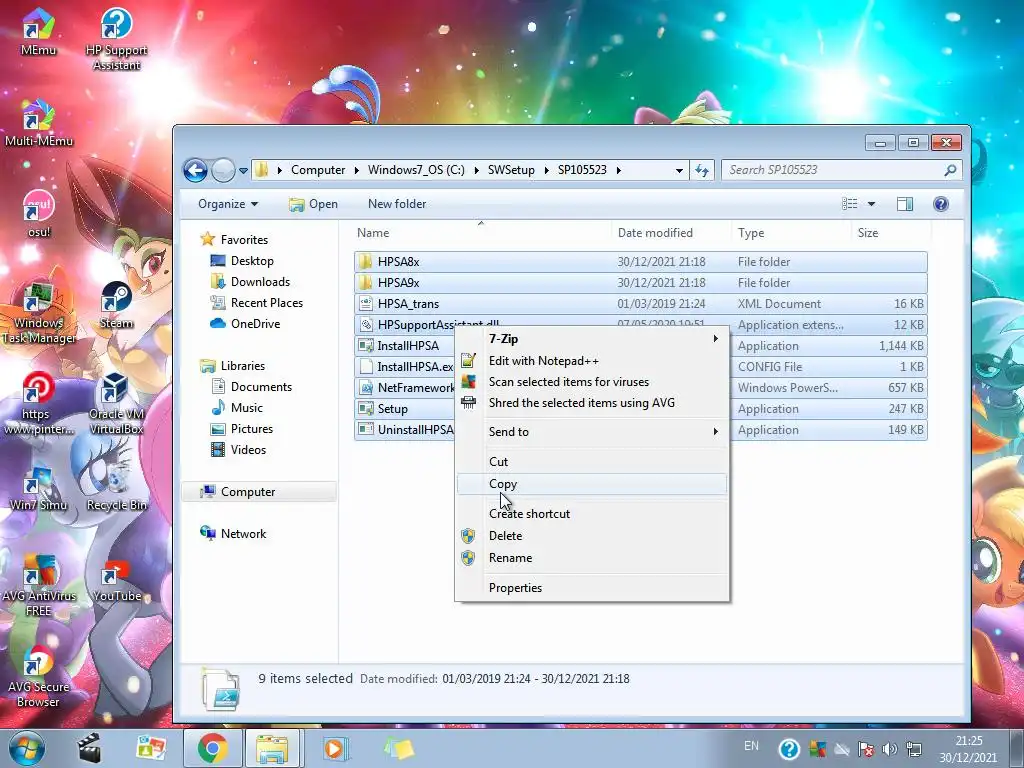Click the taskbar clock showing 21:25
Screen dimensions: 1024x768
click(970, 749)
